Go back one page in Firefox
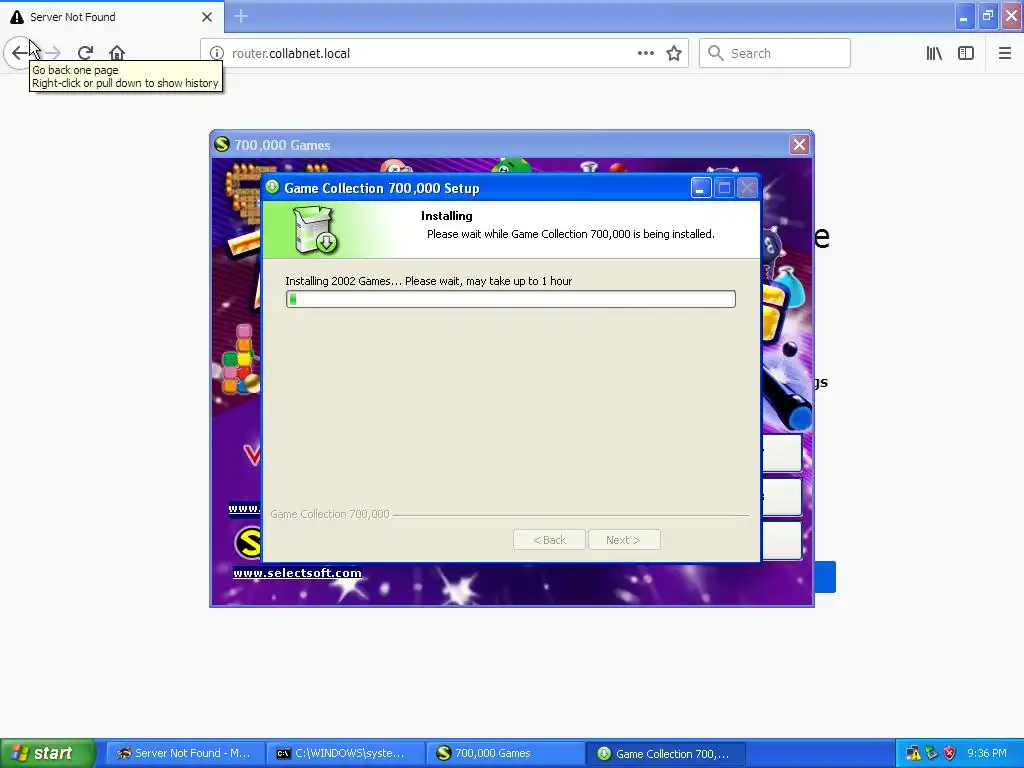This screenshot has height=768, width=1024. pyautogui.click(x=20, y=53)
